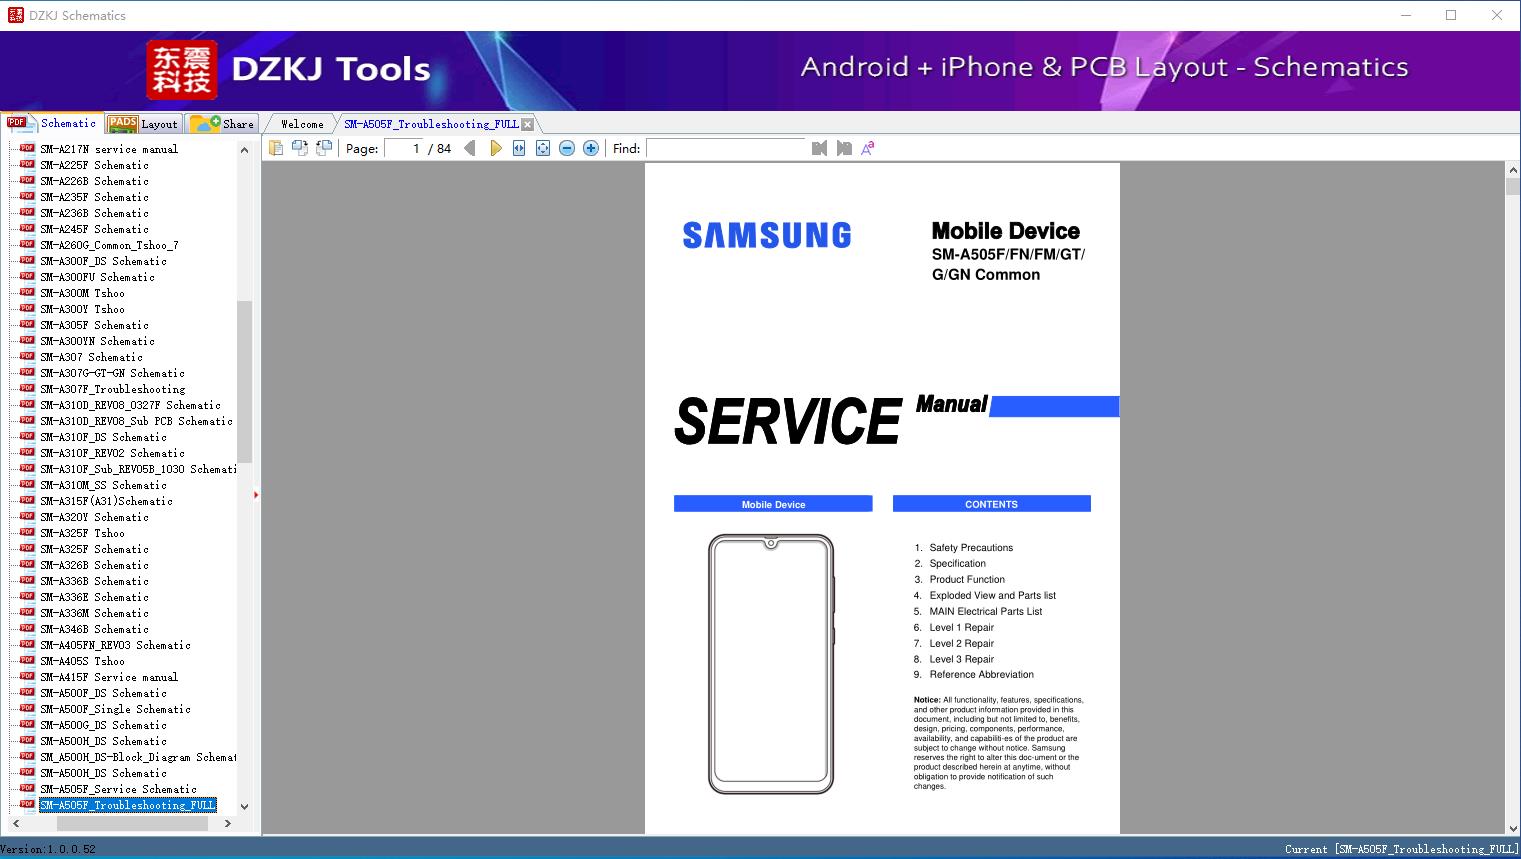Select SM-A315F(A31)Schematic entry
1521x859 pixels.
click(106, 501)
